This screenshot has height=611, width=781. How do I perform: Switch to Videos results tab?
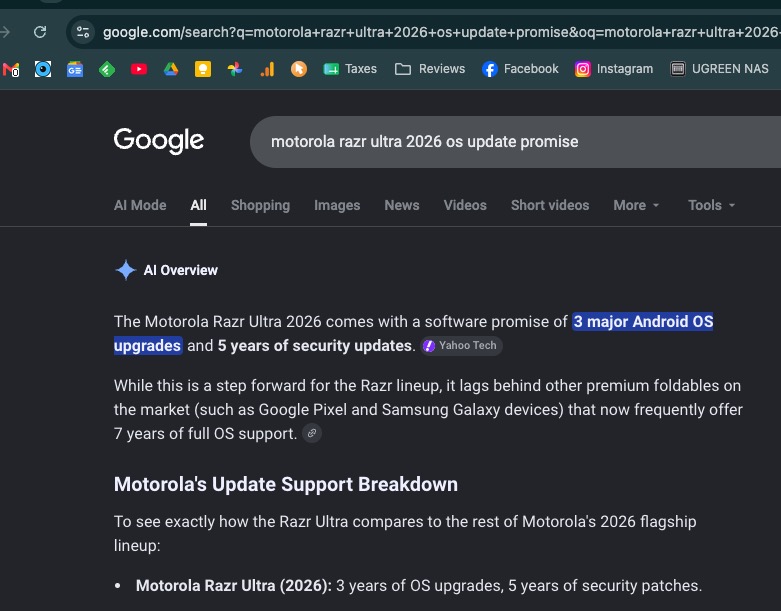click(465, 205)
